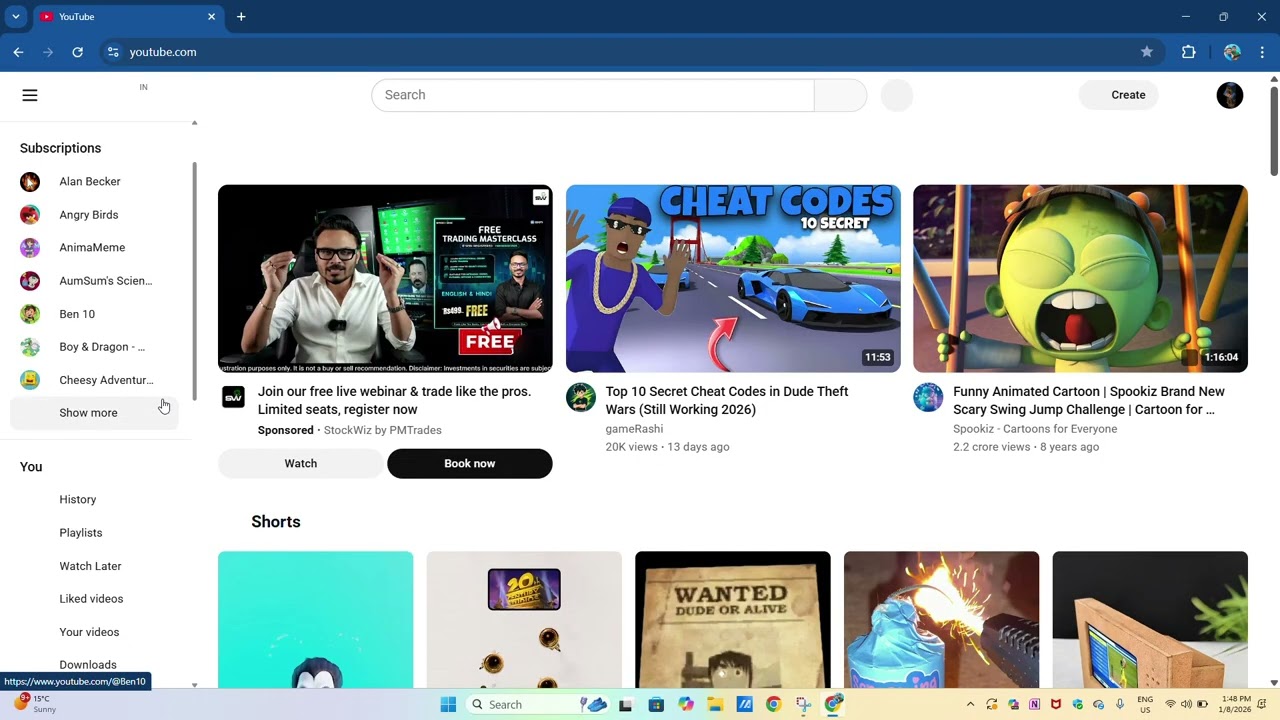1280x720 pixels.
Task: Open Chrome profile avatar in toolbar
Action: pos(1232,52)
